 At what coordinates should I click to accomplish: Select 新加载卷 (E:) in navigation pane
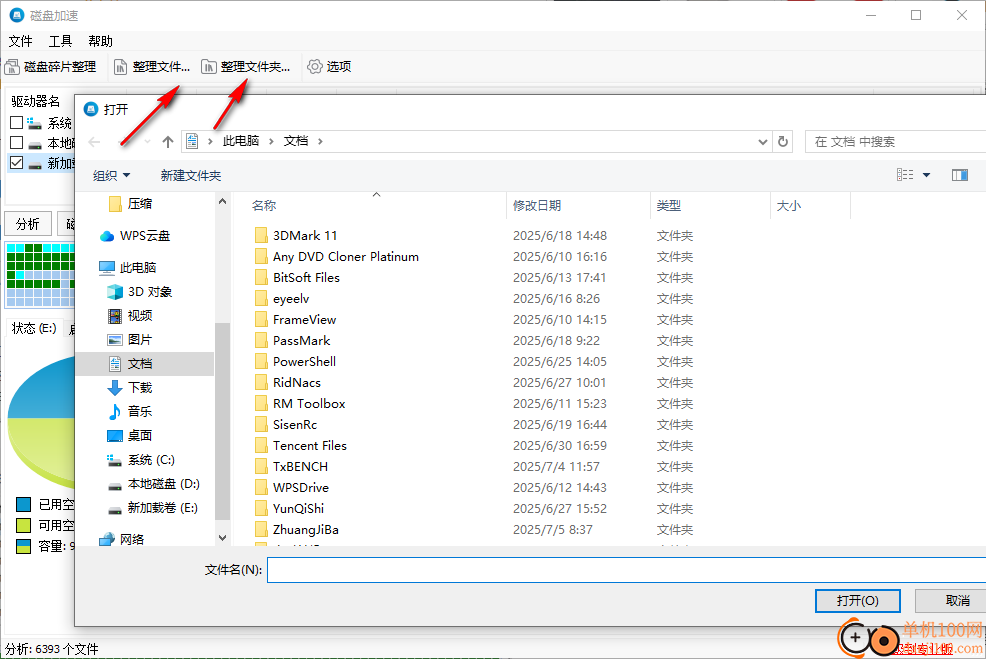(x=162, y=507)
